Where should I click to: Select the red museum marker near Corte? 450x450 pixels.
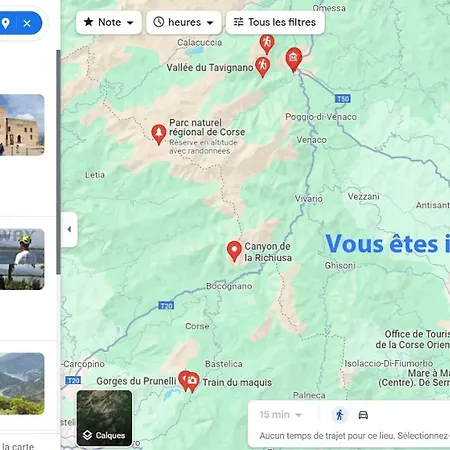click(x=294, y=59)
